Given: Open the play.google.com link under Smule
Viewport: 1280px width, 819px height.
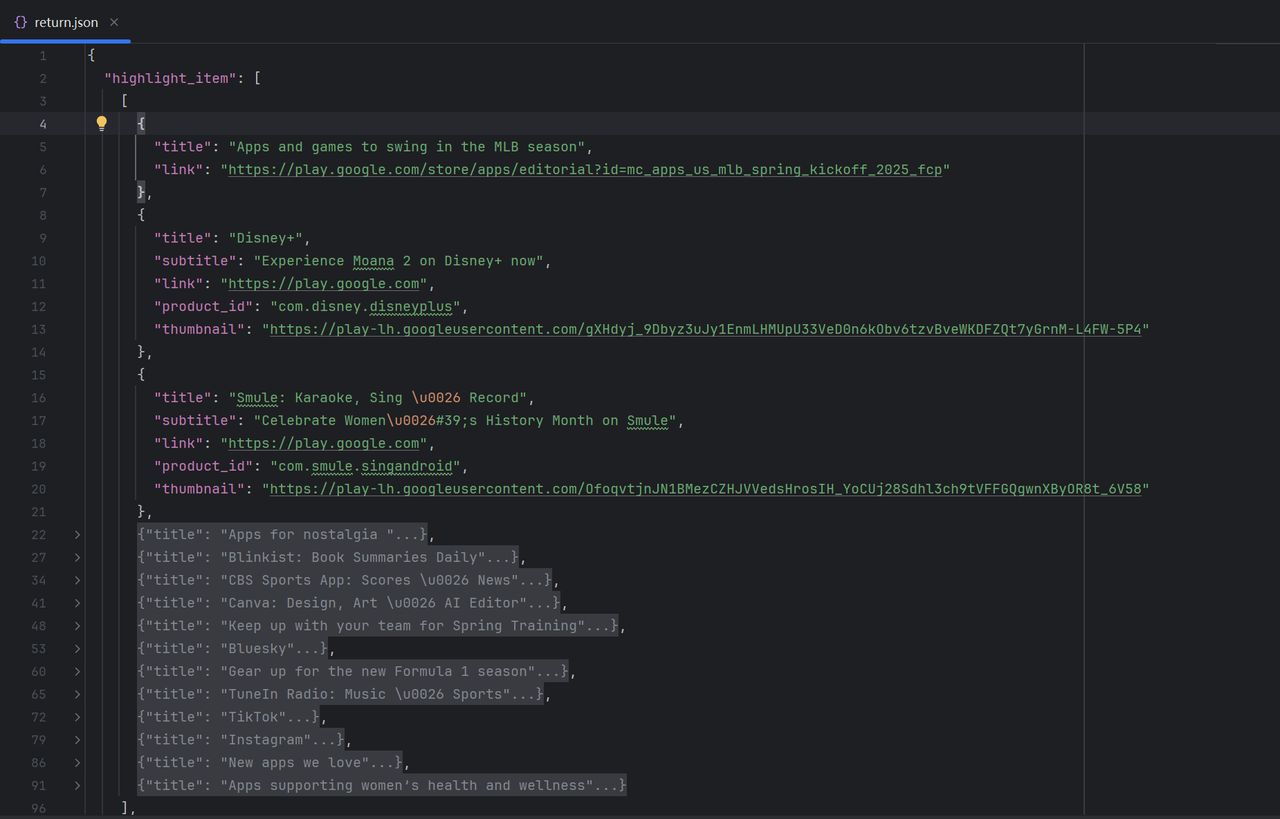Looking at the screenshot, I should coord(324,443).
